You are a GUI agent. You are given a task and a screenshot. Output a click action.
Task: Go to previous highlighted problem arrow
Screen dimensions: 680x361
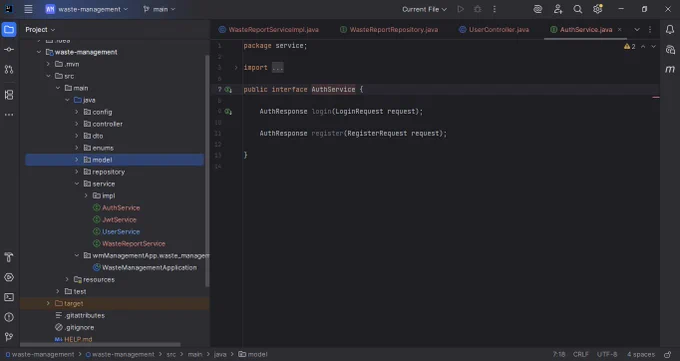(x=643, y=46)
